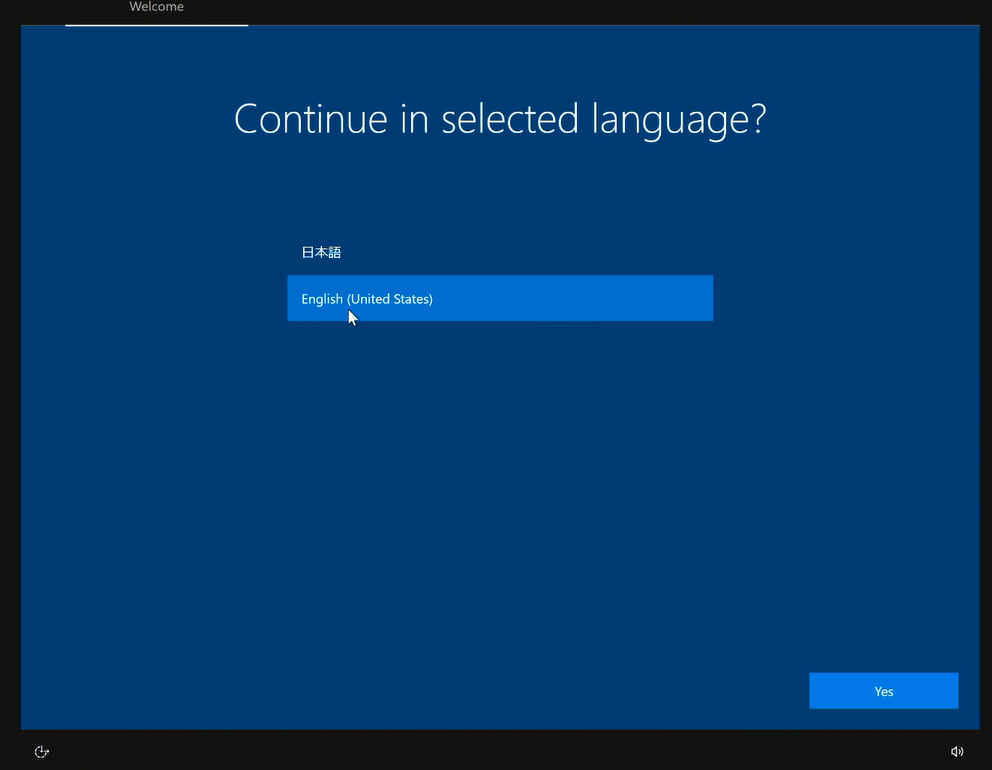
Task: Click the highlighted English (United States) row
Action: 500,298
